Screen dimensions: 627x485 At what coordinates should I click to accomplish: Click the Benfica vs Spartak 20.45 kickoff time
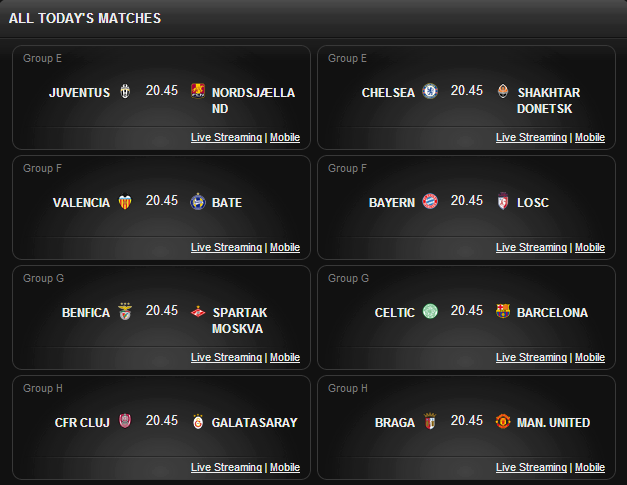(162, 311)
